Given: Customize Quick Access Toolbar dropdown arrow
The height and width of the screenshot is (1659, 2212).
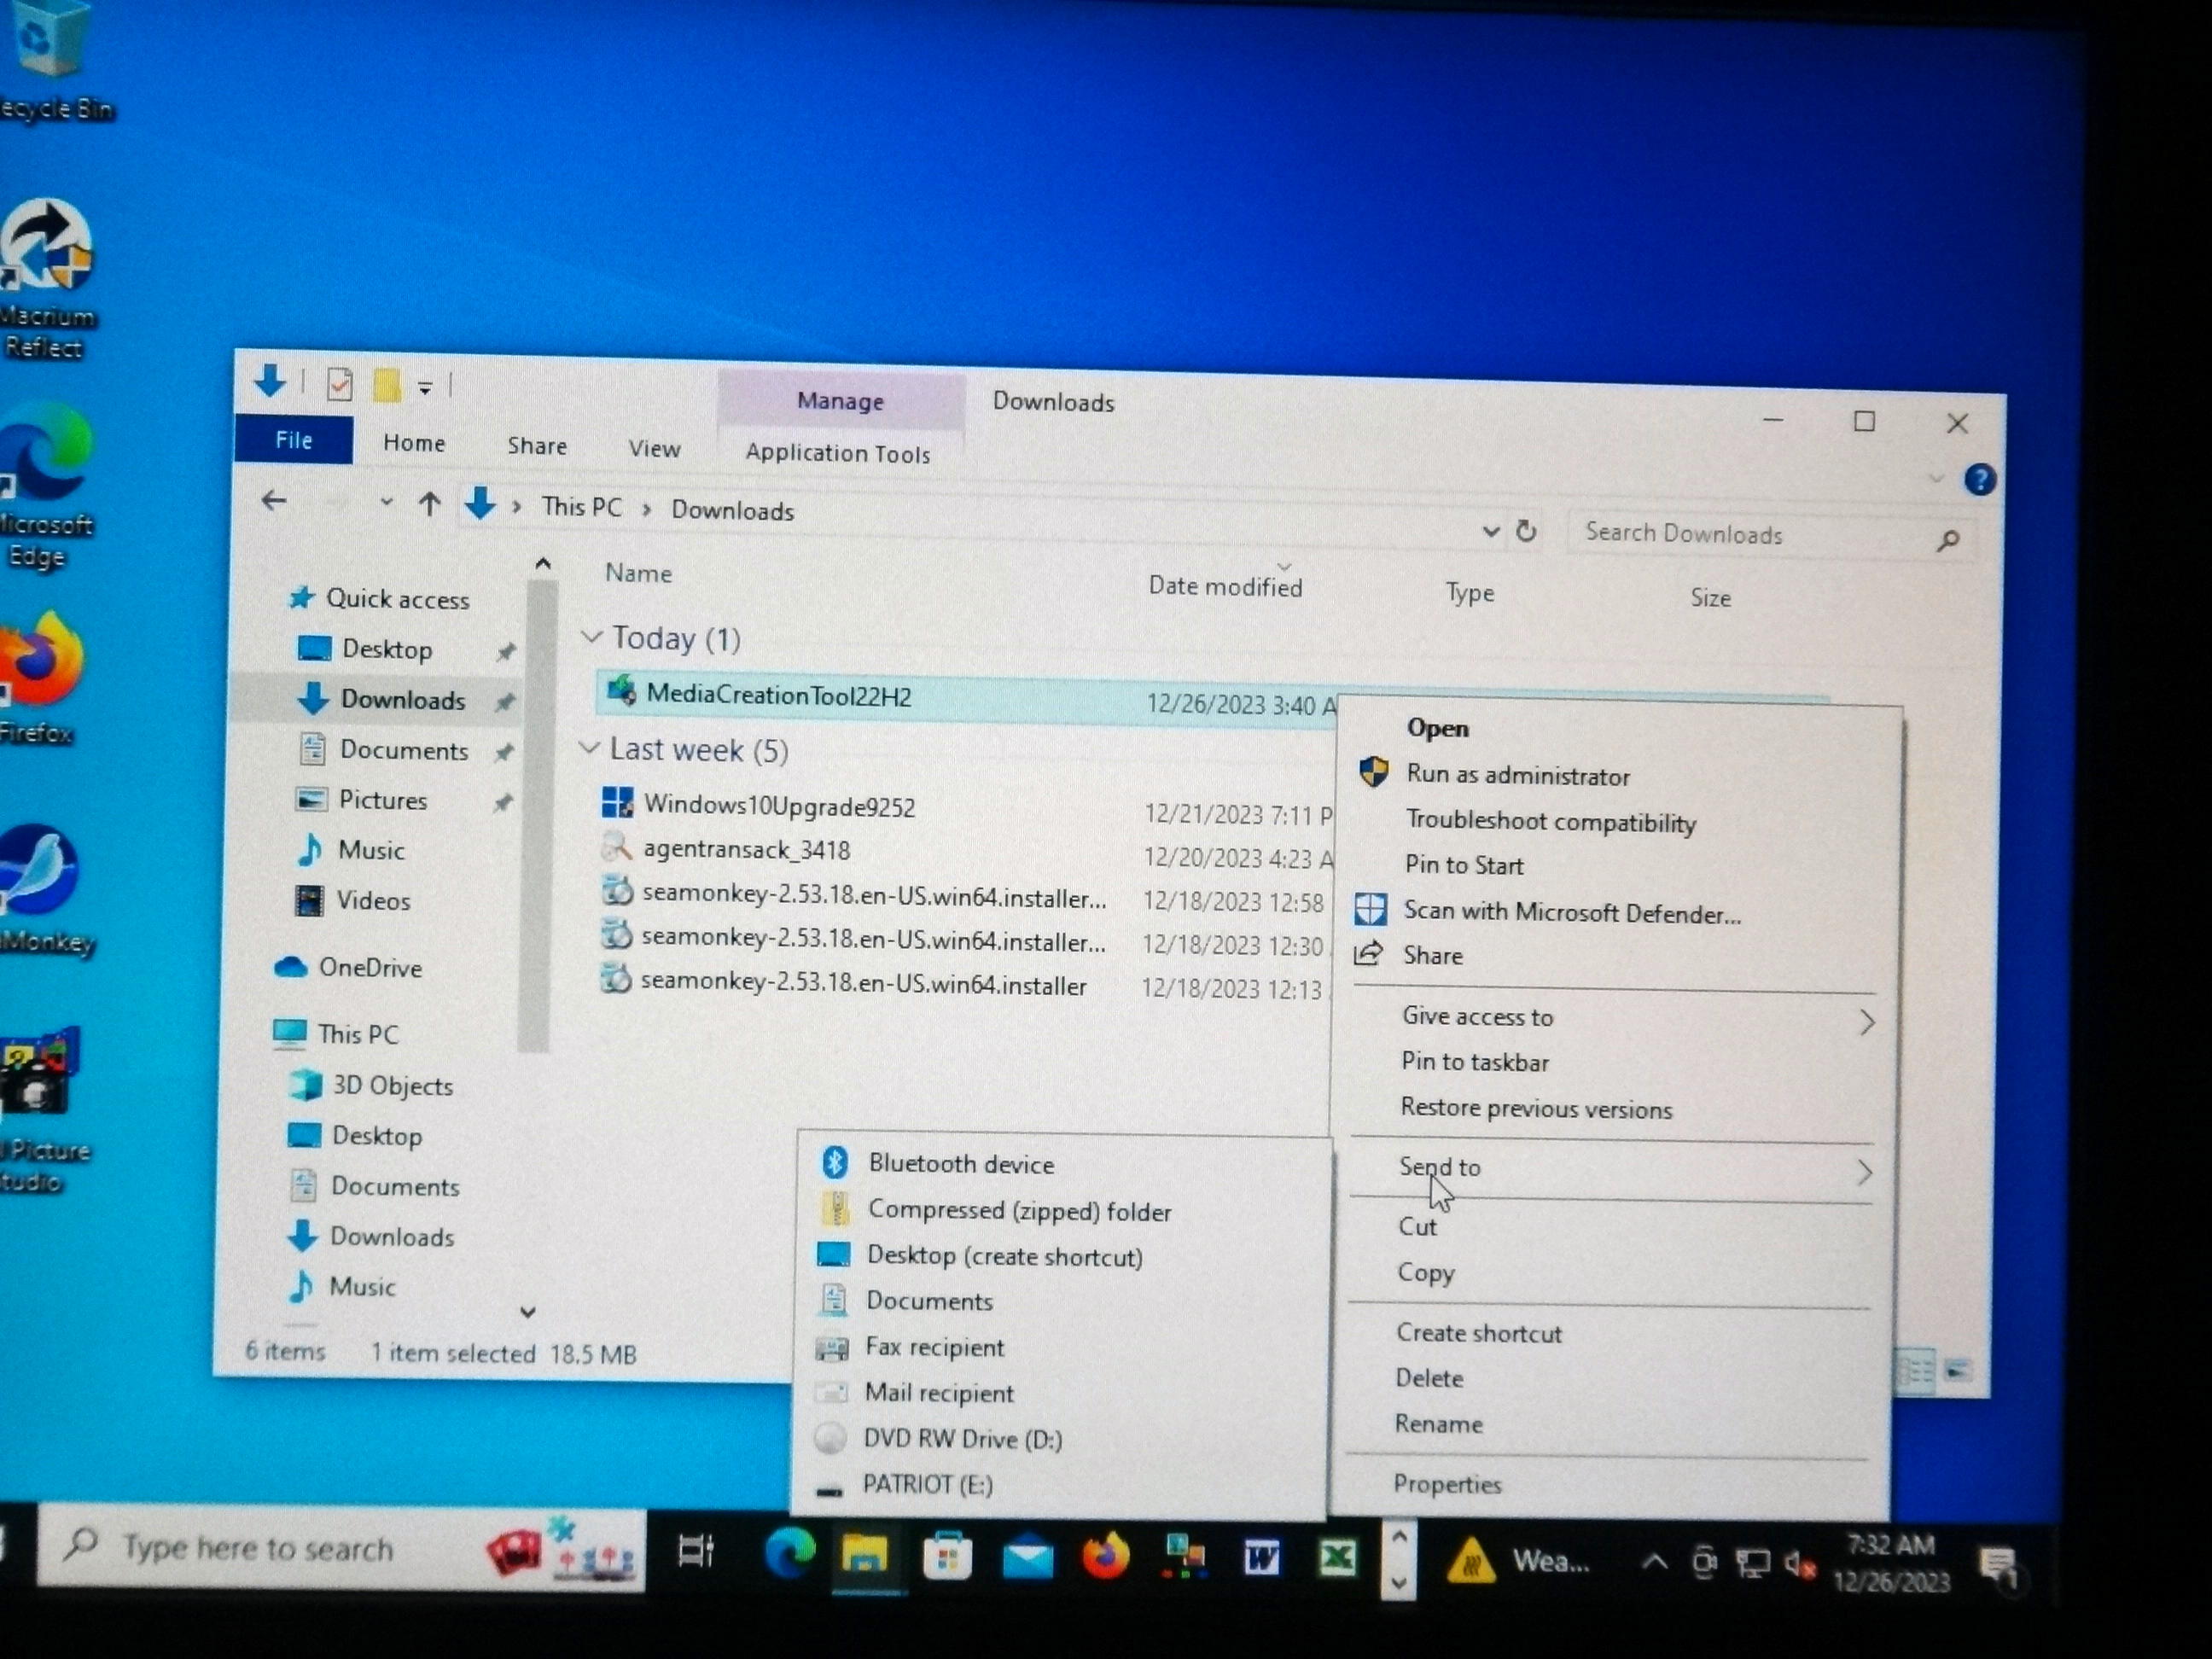Looking at the screenshot, I should click(425, 388).
